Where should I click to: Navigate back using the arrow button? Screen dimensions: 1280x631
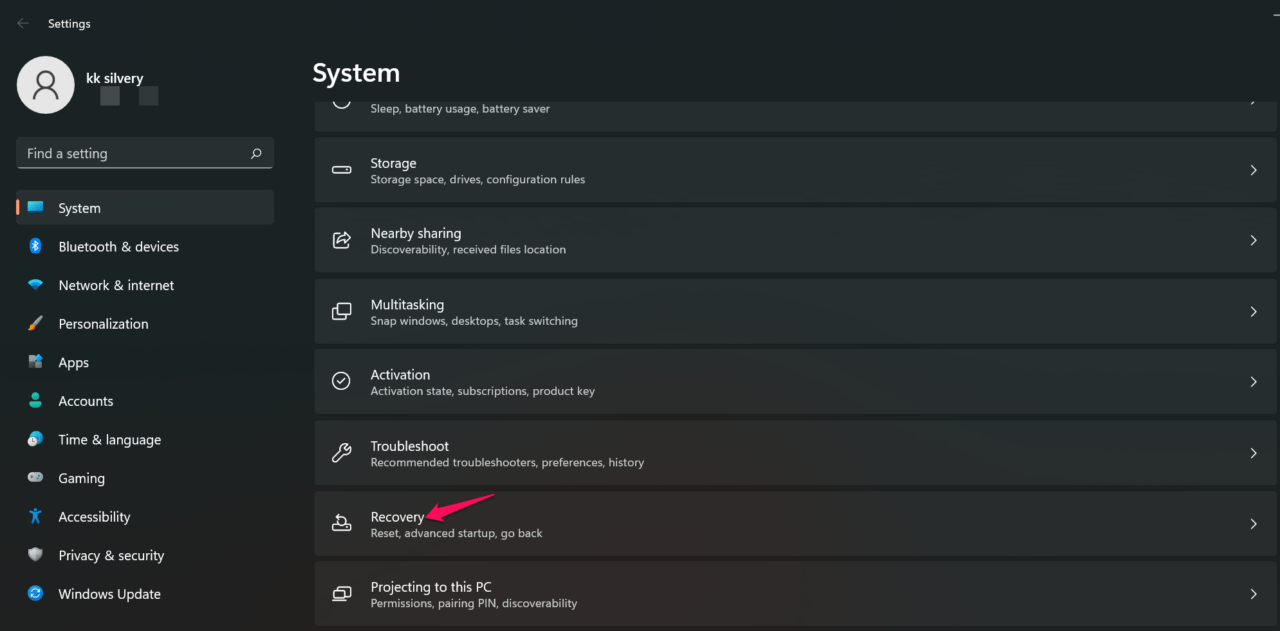coord(22,22)
